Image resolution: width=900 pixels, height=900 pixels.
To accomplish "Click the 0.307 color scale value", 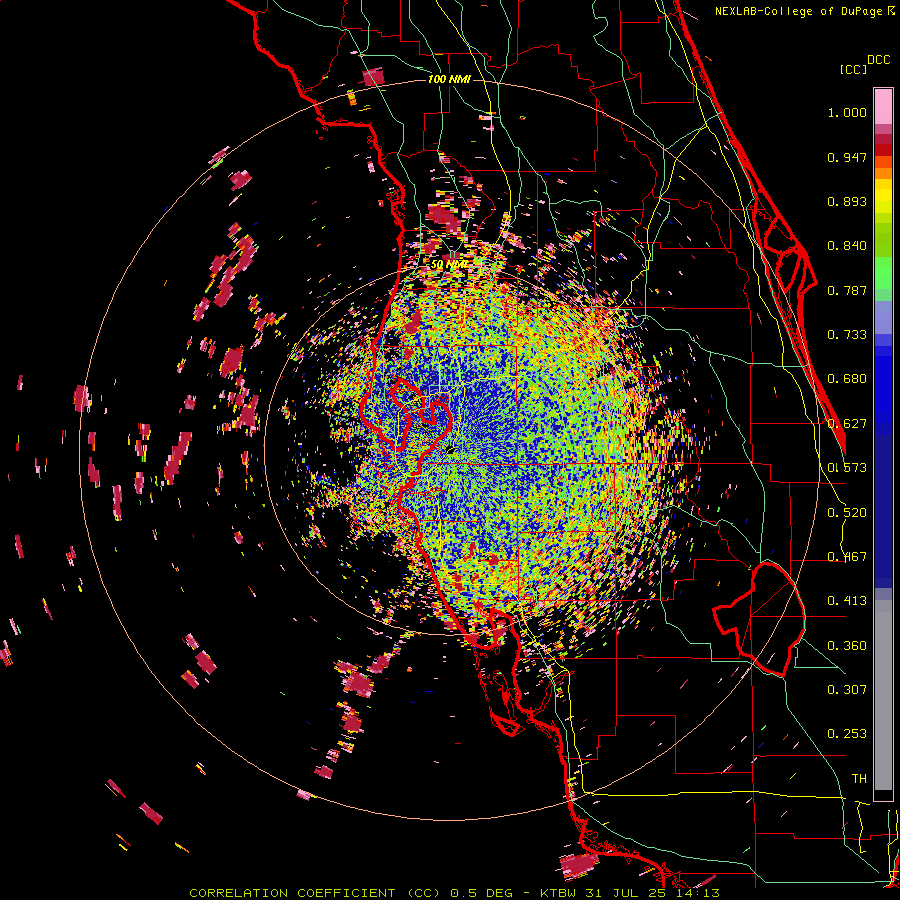I will (x=847, y=689).
